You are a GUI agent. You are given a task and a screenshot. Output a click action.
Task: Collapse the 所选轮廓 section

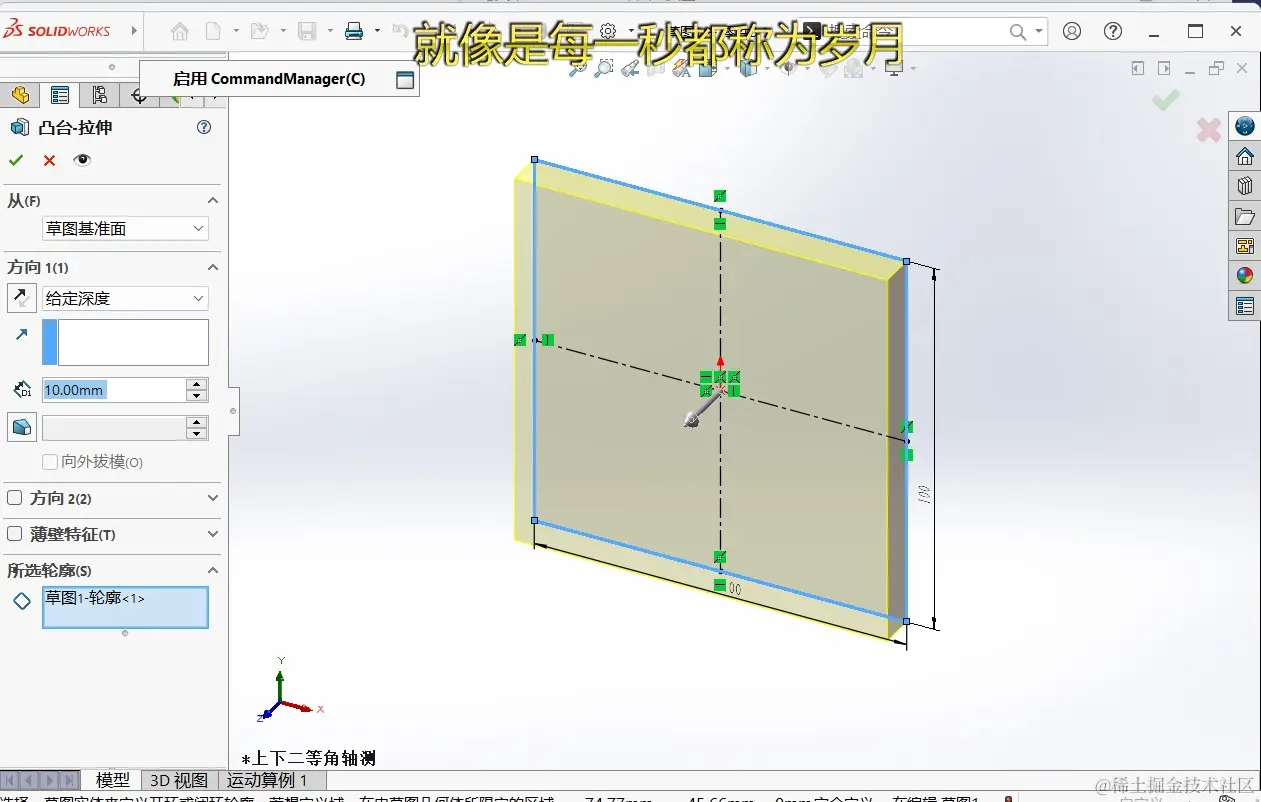coord(212,570)
